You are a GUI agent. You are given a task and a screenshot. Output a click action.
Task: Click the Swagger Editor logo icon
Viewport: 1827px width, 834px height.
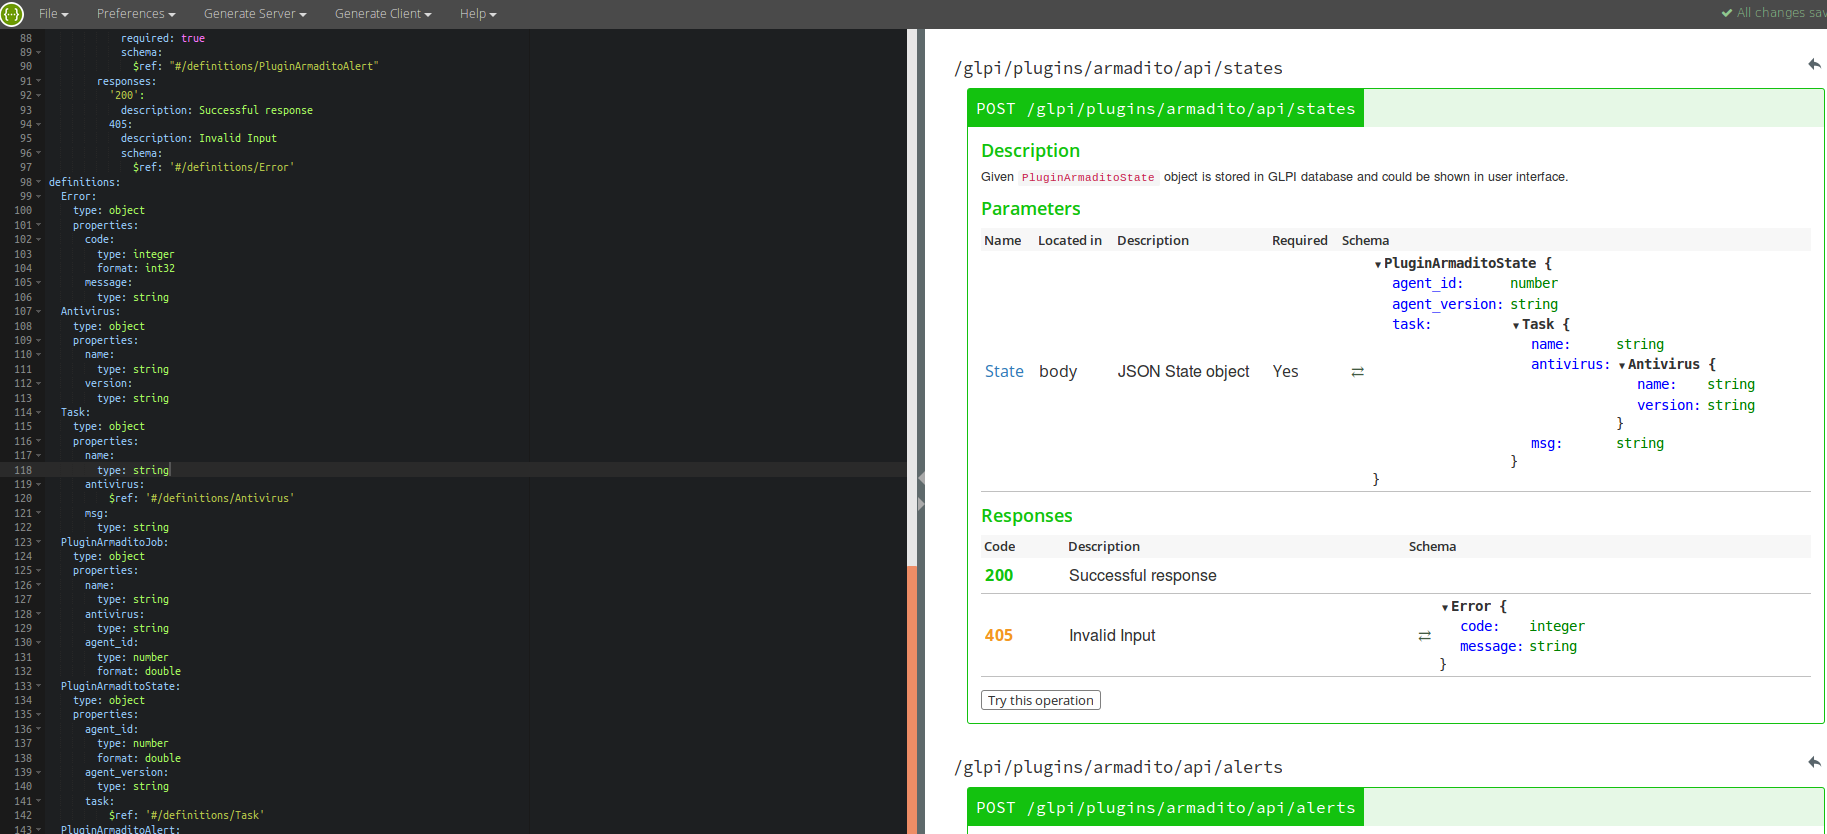click(12, 14)
